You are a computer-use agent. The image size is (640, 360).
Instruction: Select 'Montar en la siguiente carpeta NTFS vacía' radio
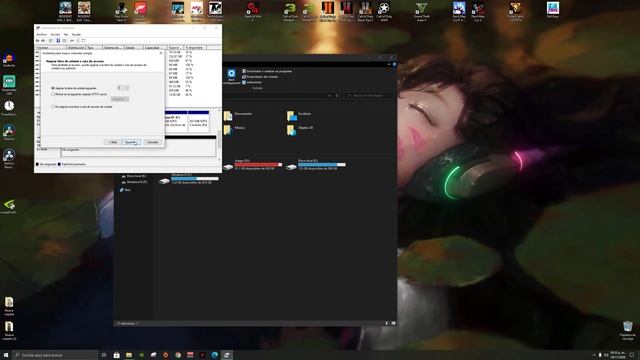[53, 94]
